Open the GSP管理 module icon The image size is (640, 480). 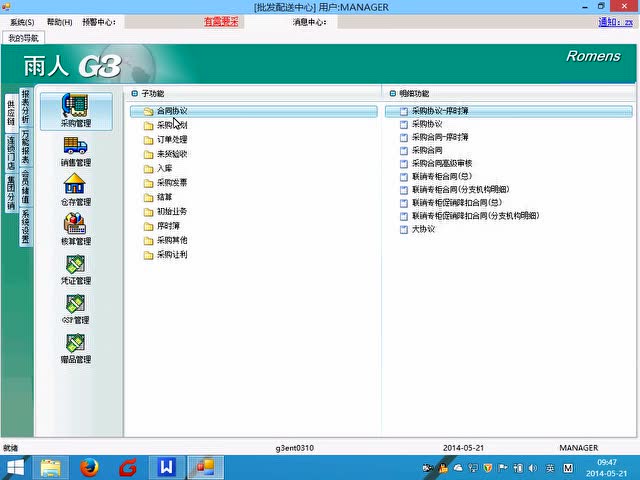tap(76, 304)
